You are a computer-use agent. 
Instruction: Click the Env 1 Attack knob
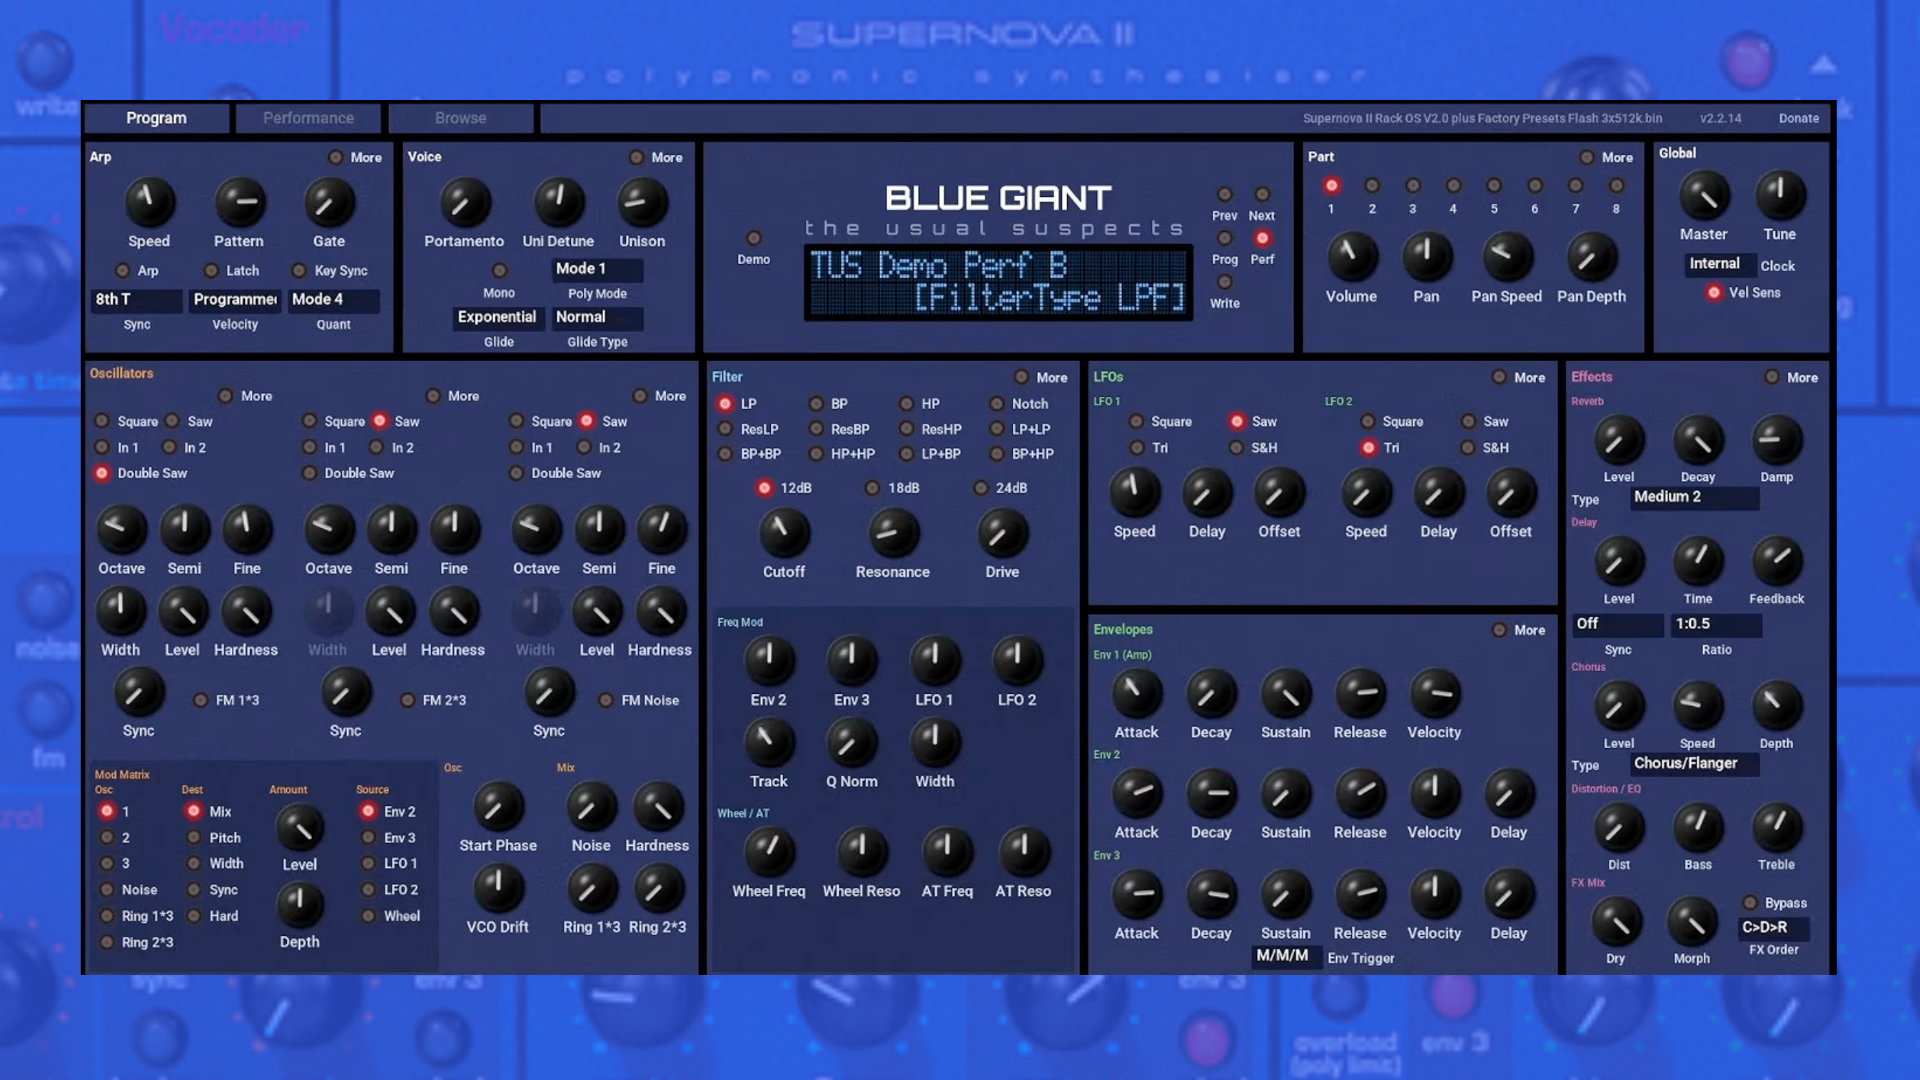point(1137,693)
